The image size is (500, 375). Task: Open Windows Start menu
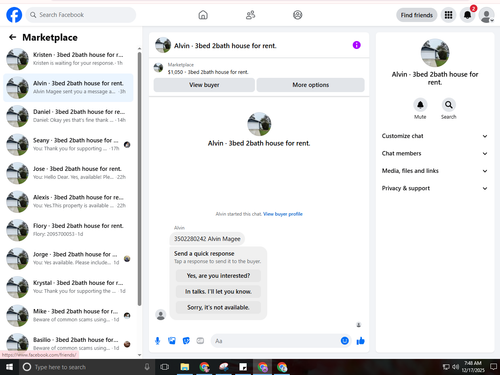coord(9,367)
